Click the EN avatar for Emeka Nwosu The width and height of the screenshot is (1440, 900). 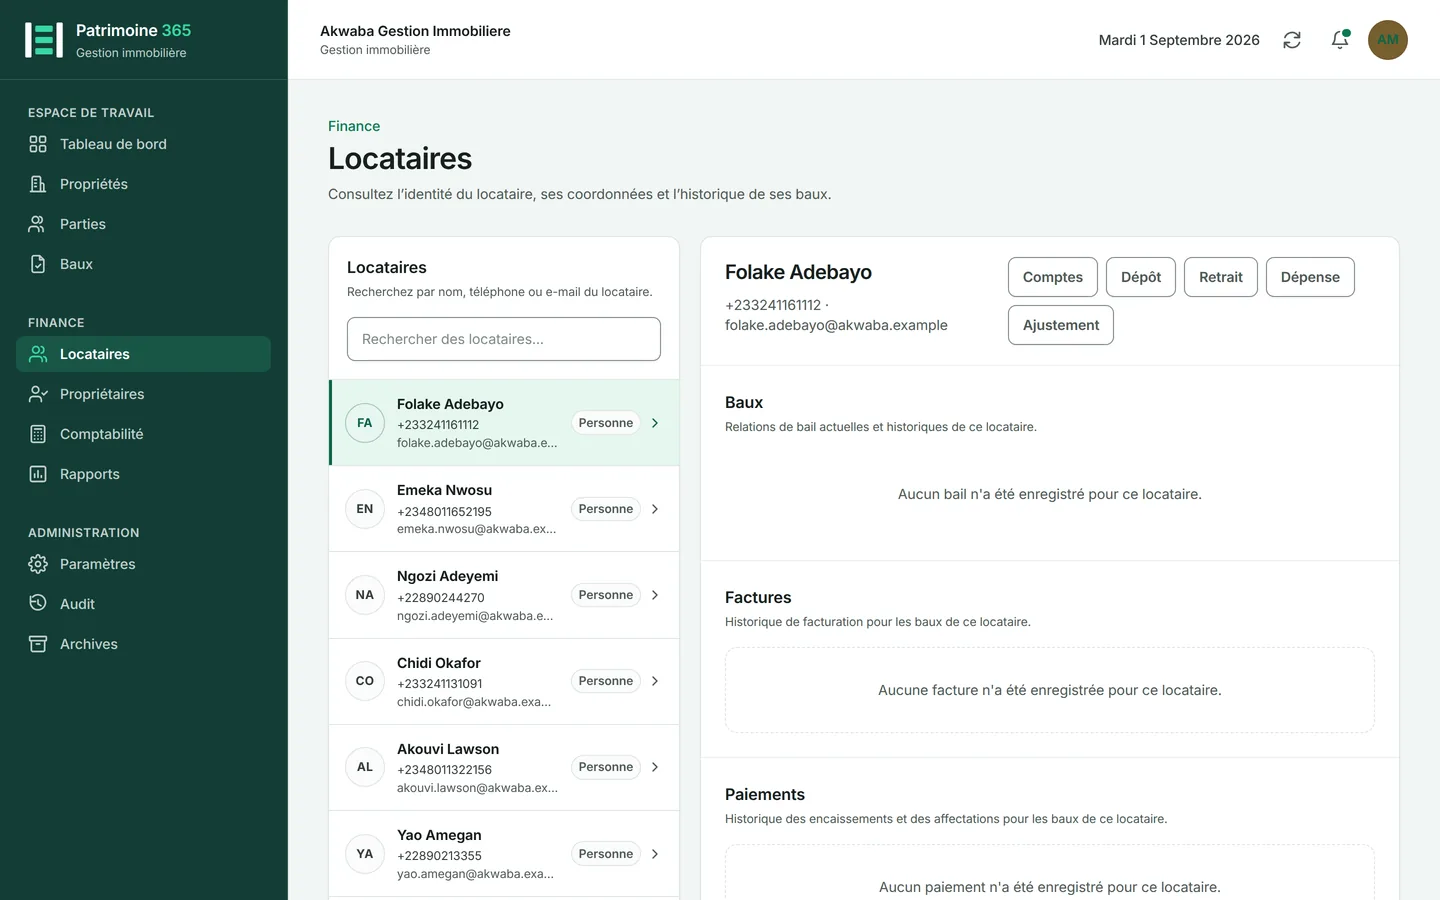[365, 509]
